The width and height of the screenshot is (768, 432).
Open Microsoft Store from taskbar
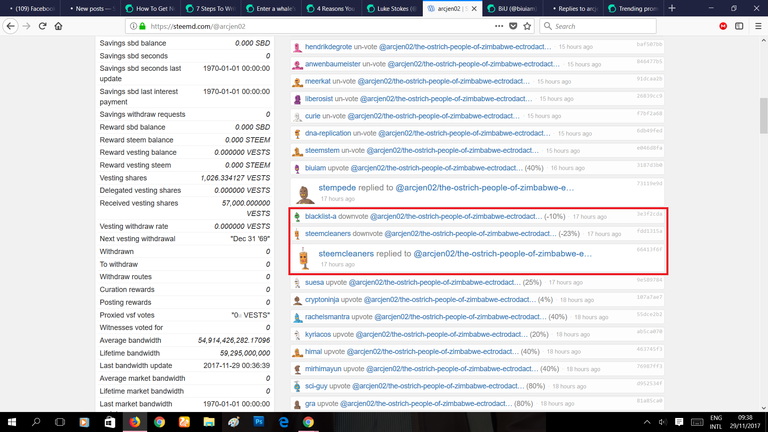110,422
